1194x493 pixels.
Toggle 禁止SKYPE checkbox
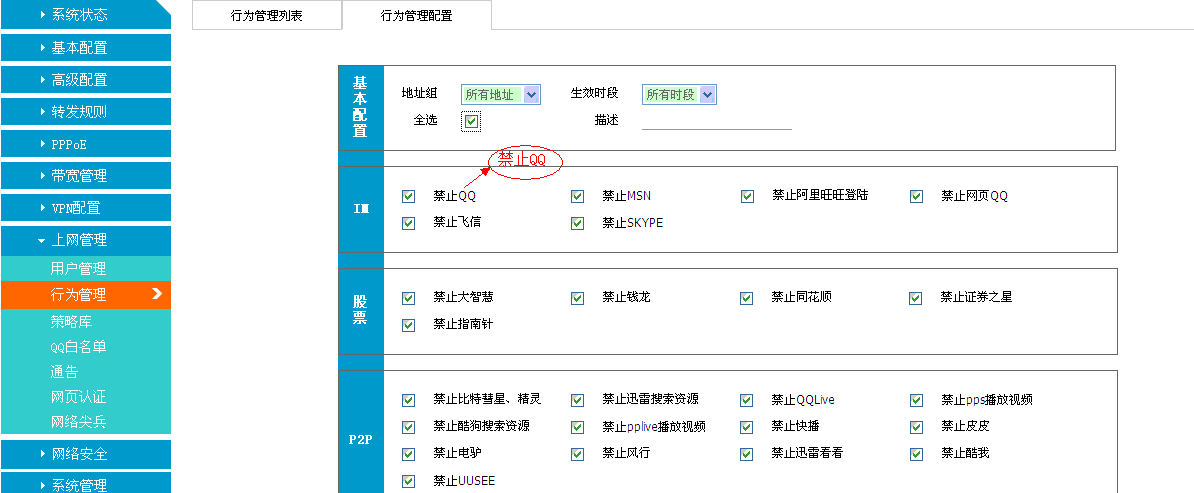pos(577,224)
